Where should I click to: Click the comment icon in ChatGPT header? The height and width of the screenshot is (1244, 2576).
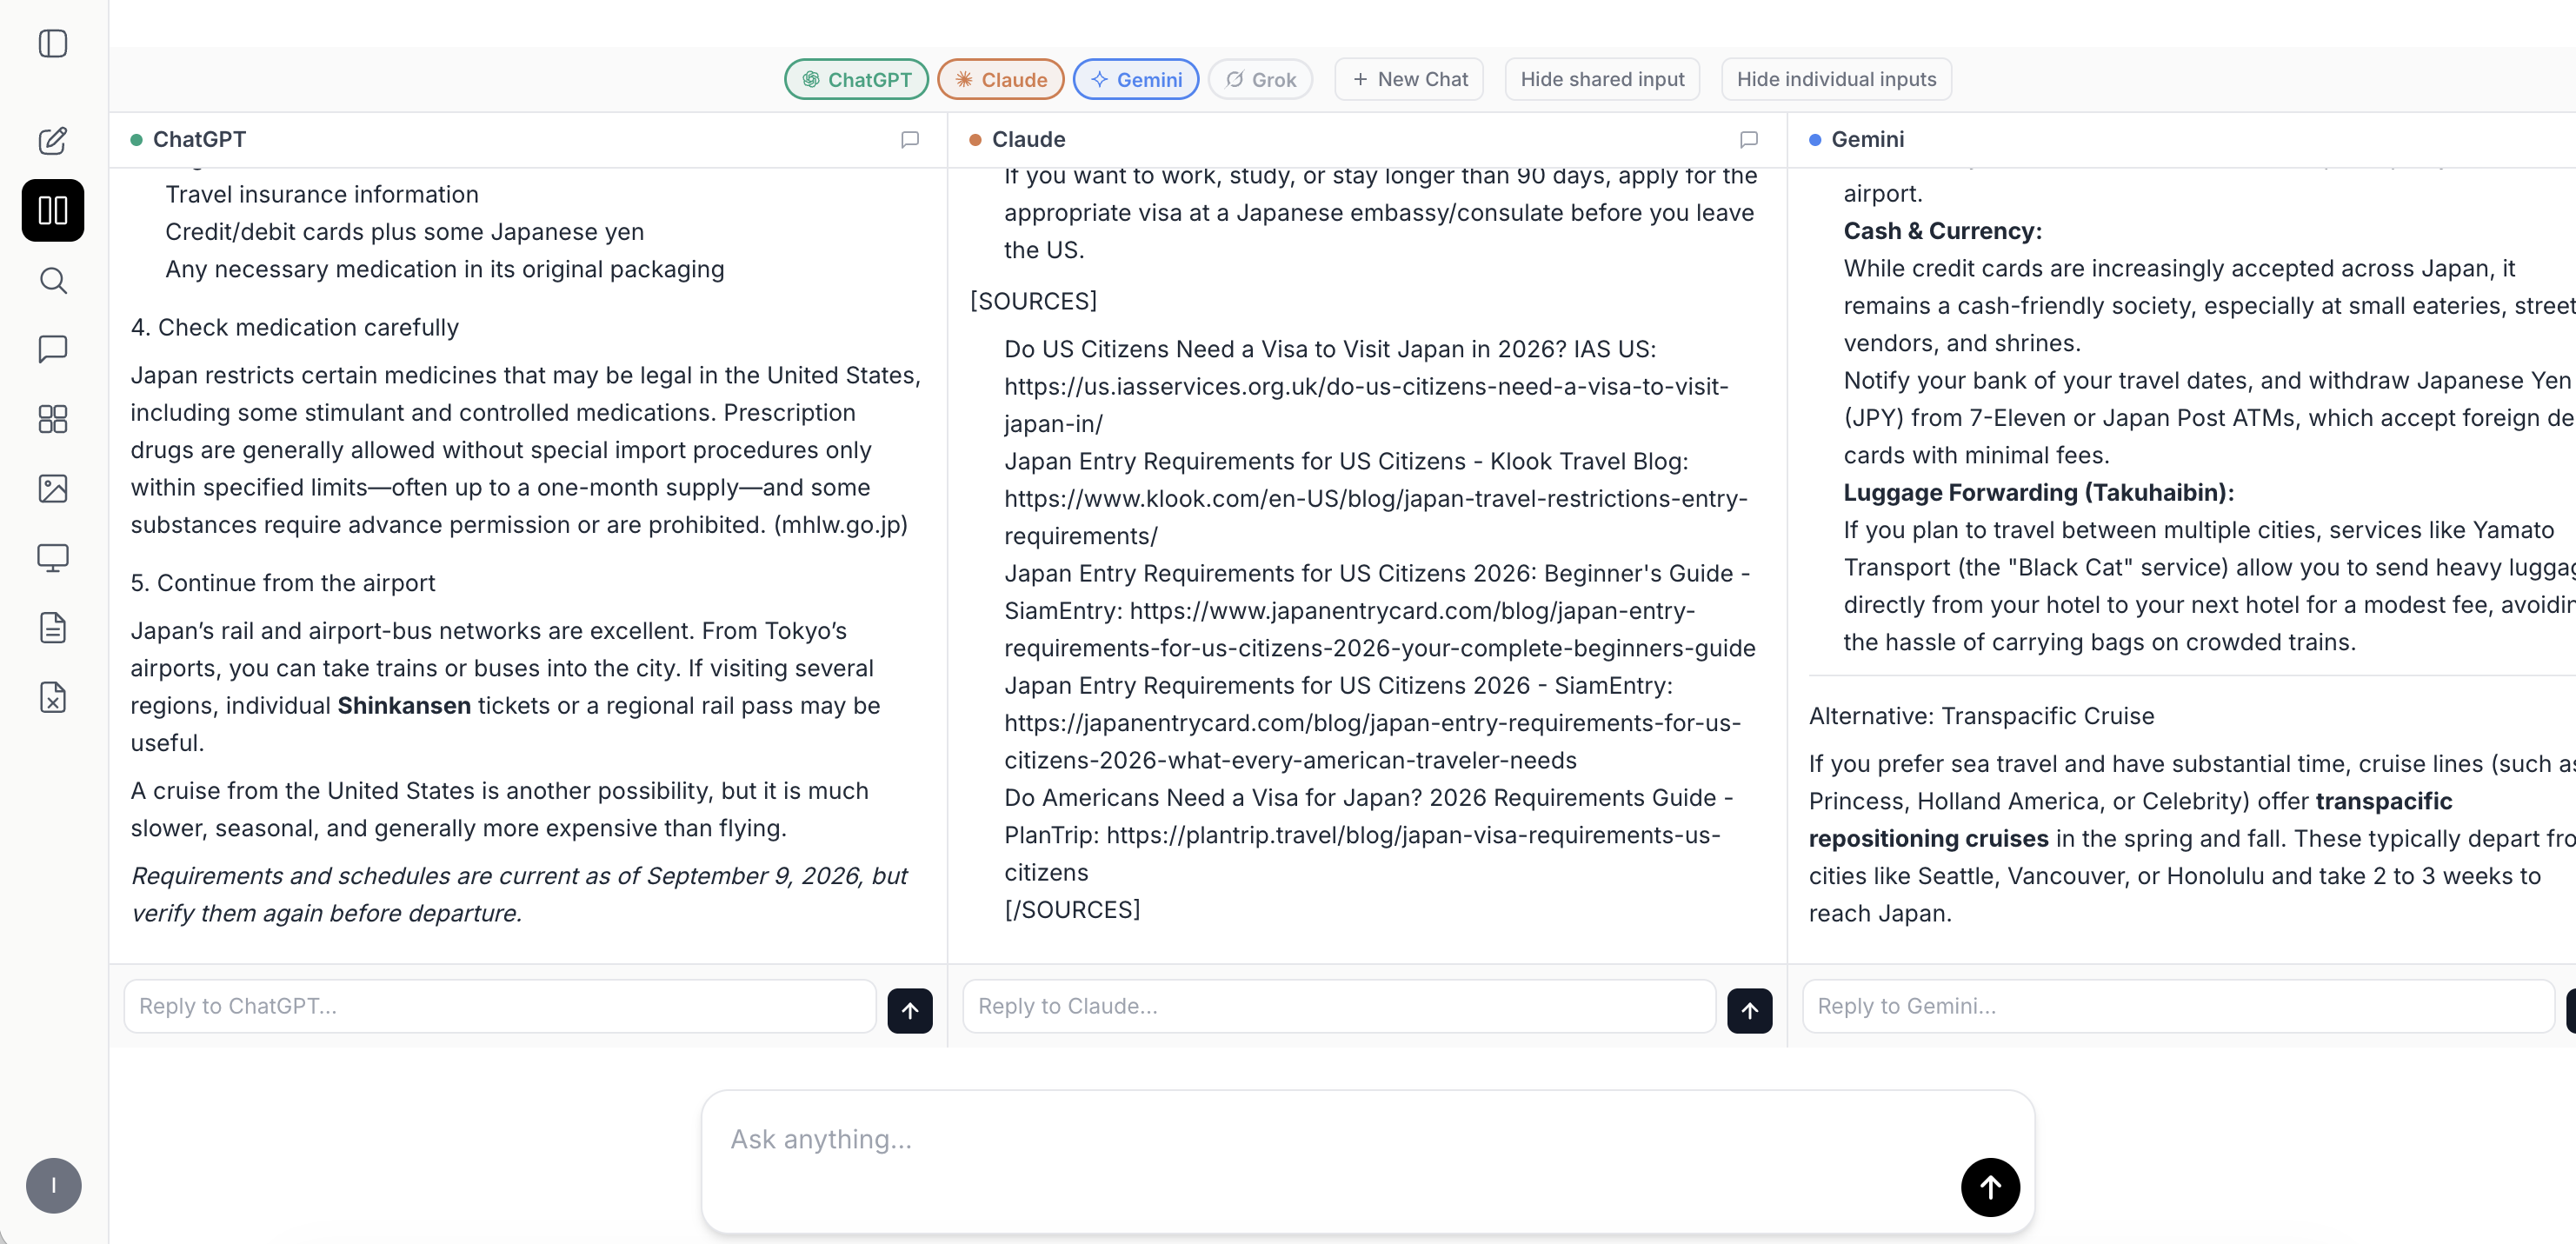910,139
